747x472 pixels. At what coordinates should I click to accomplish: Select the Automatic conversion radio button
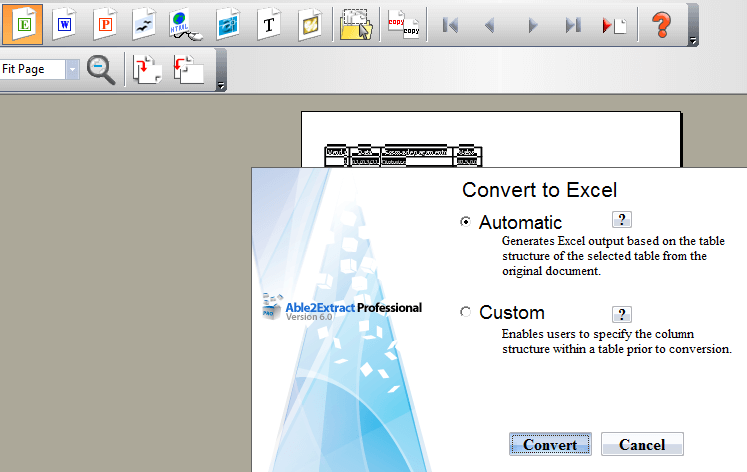click(x=465, y=223)
